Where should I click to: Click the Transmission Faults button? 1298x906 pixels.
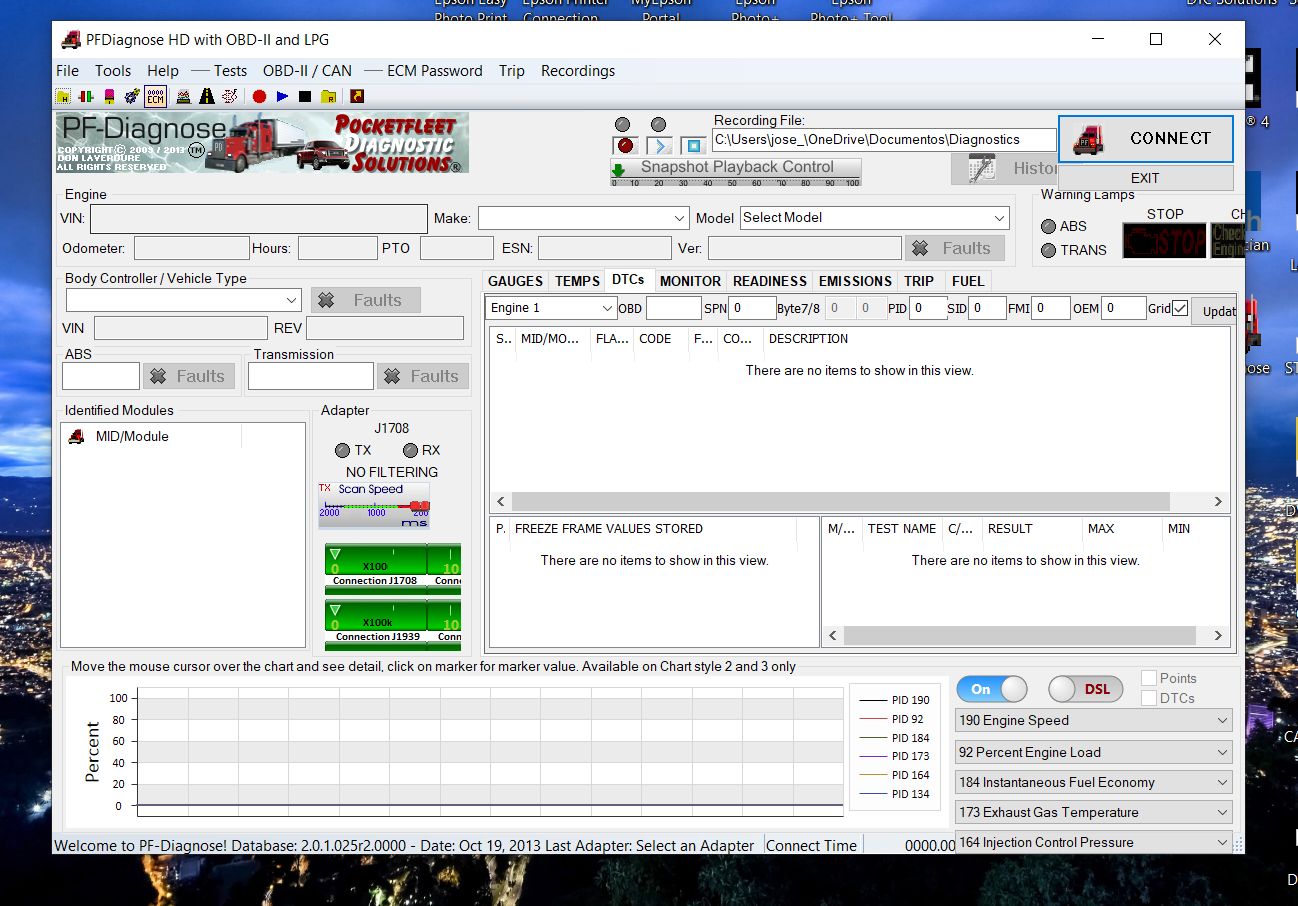(421, 376)
